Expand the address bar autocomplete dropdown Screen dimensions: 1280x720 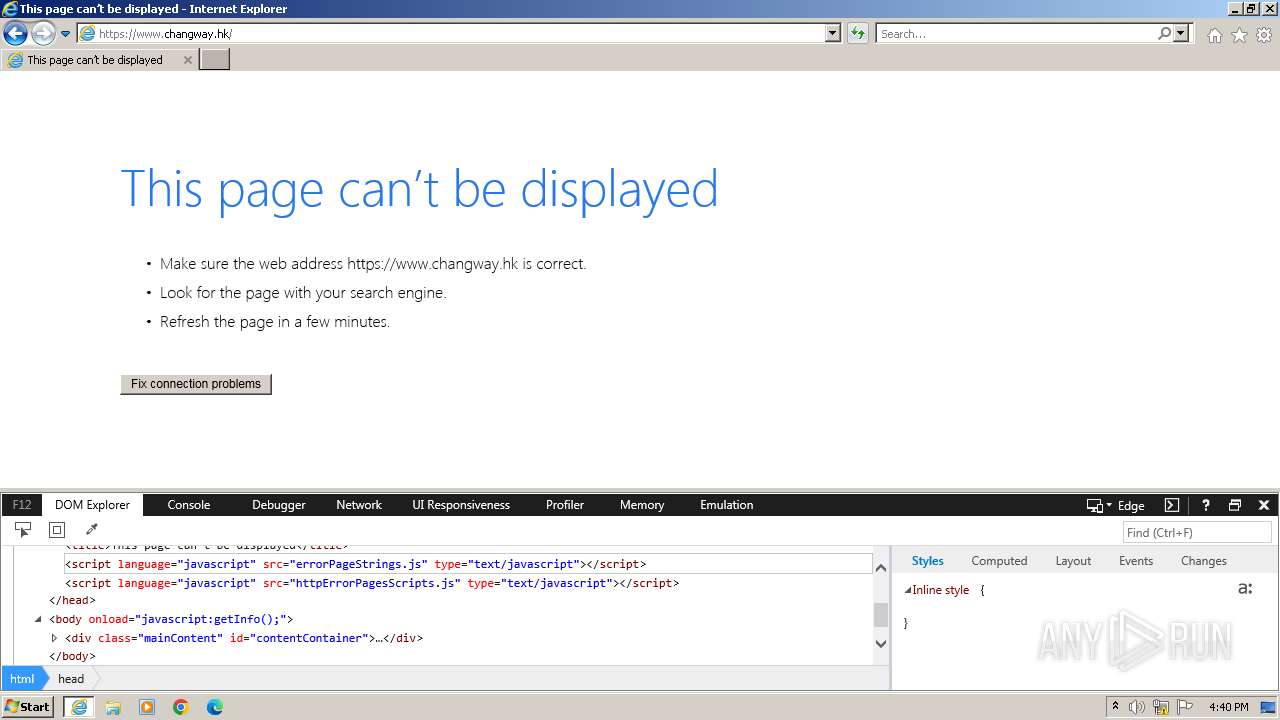point(832,33)
